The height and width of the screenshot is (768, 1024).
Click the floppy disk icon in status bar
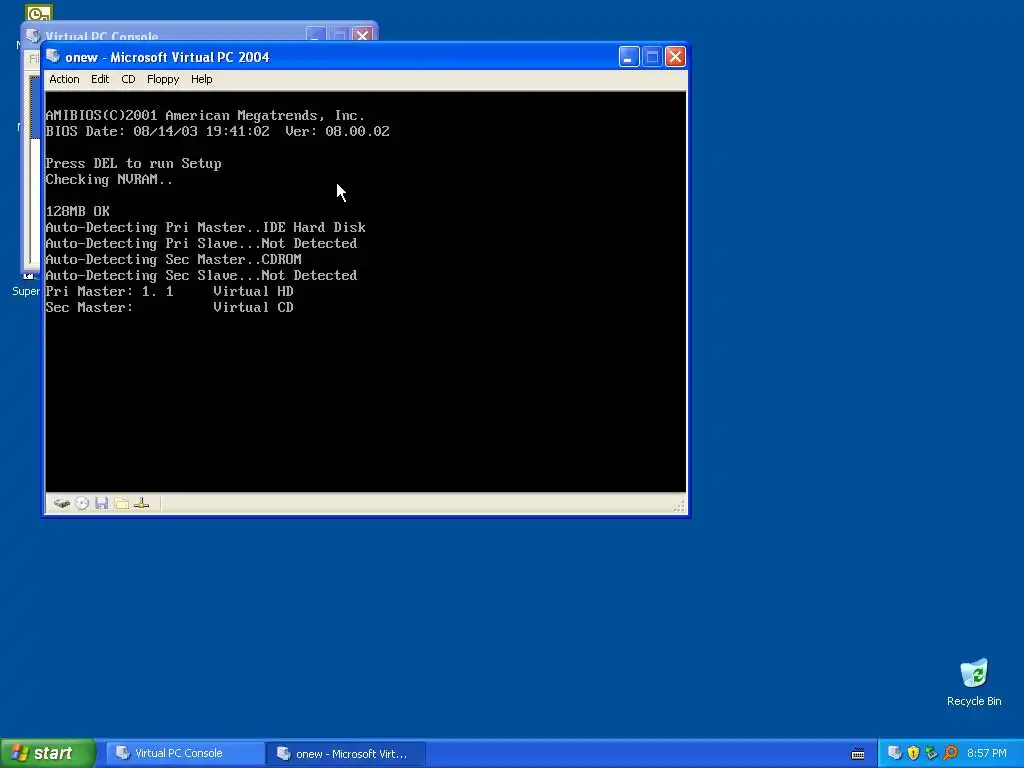pyautogui.click(x=101, y=503)
